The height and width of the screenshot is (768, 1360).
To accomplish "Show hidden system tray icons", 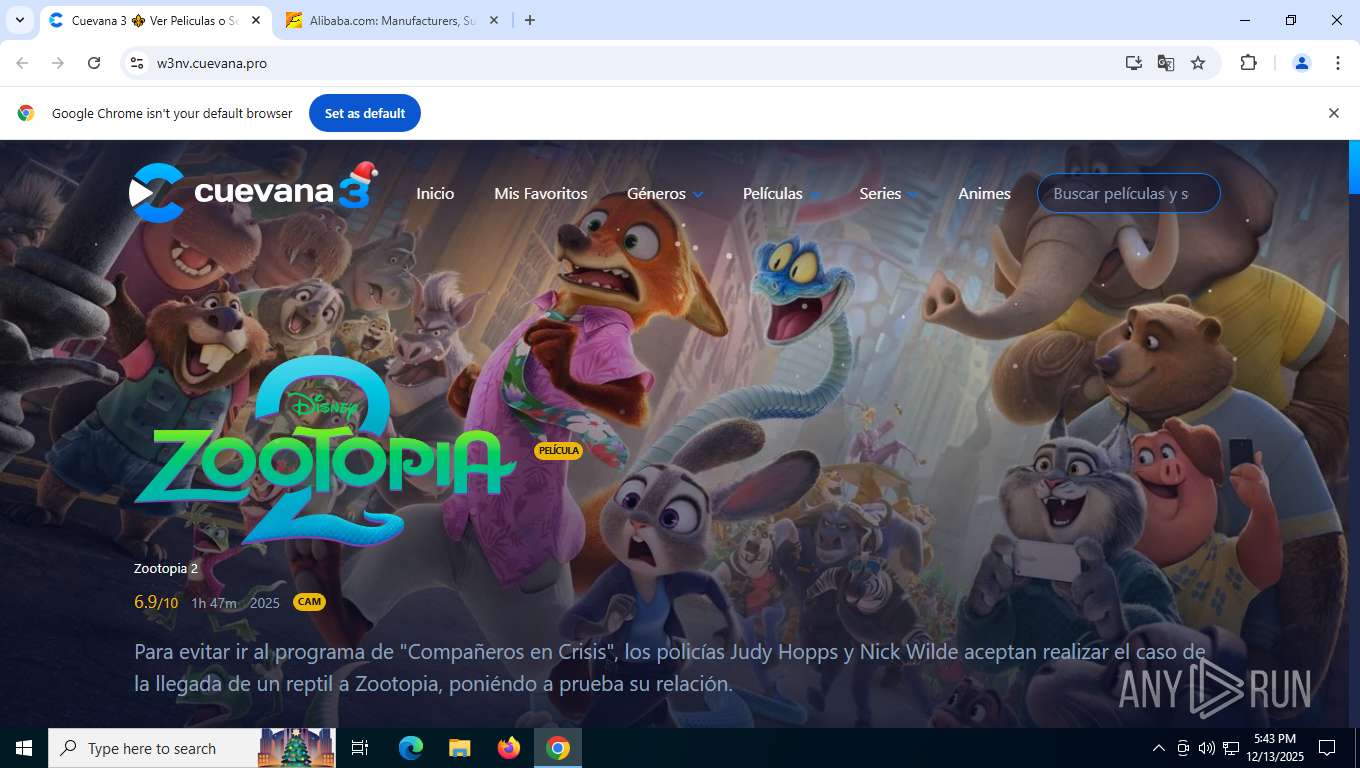I will click(1159, 748).
